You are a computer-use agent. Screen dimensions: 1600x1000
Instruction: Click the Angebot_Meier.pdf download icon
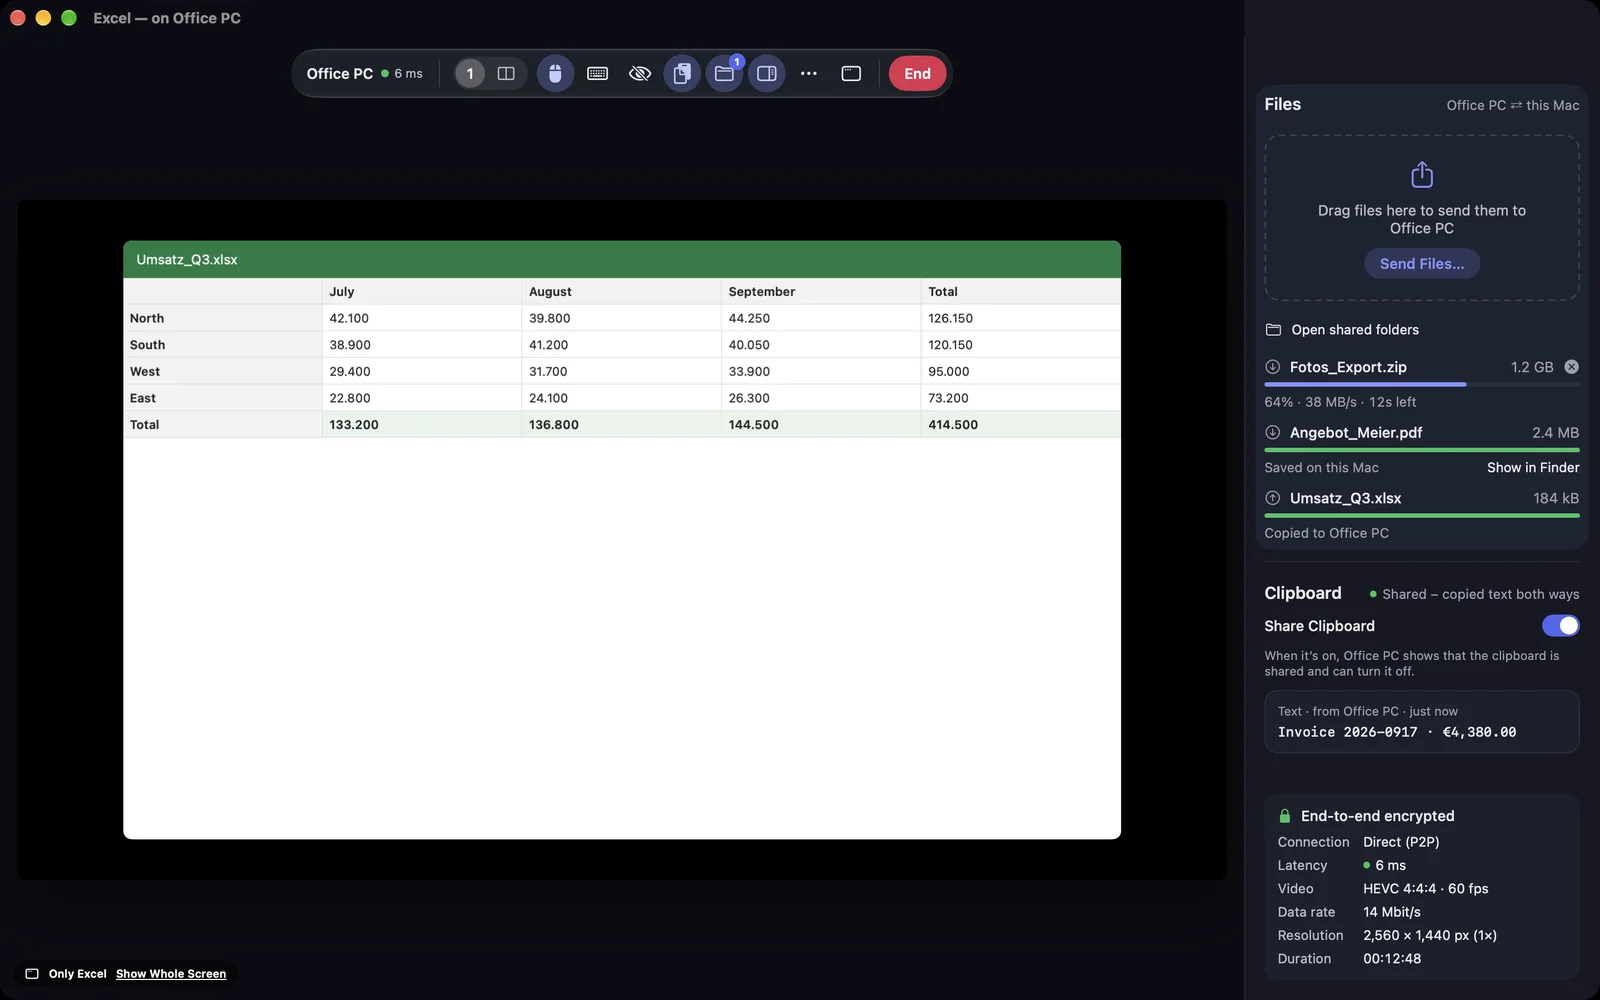1273,433
